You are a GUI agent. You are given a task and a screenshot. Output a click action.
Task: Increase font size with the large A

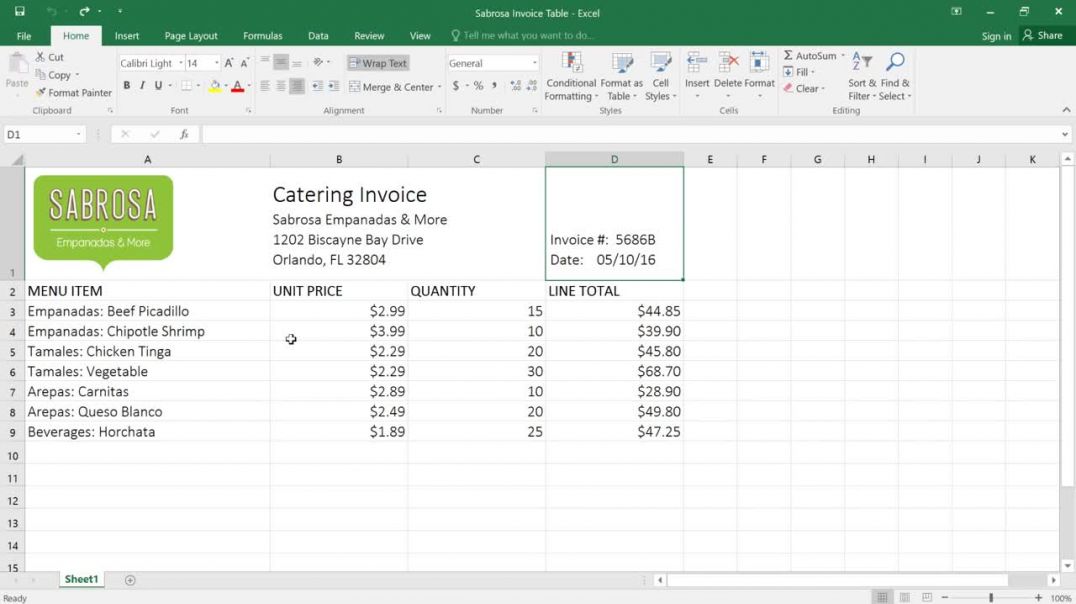(229, 62)
